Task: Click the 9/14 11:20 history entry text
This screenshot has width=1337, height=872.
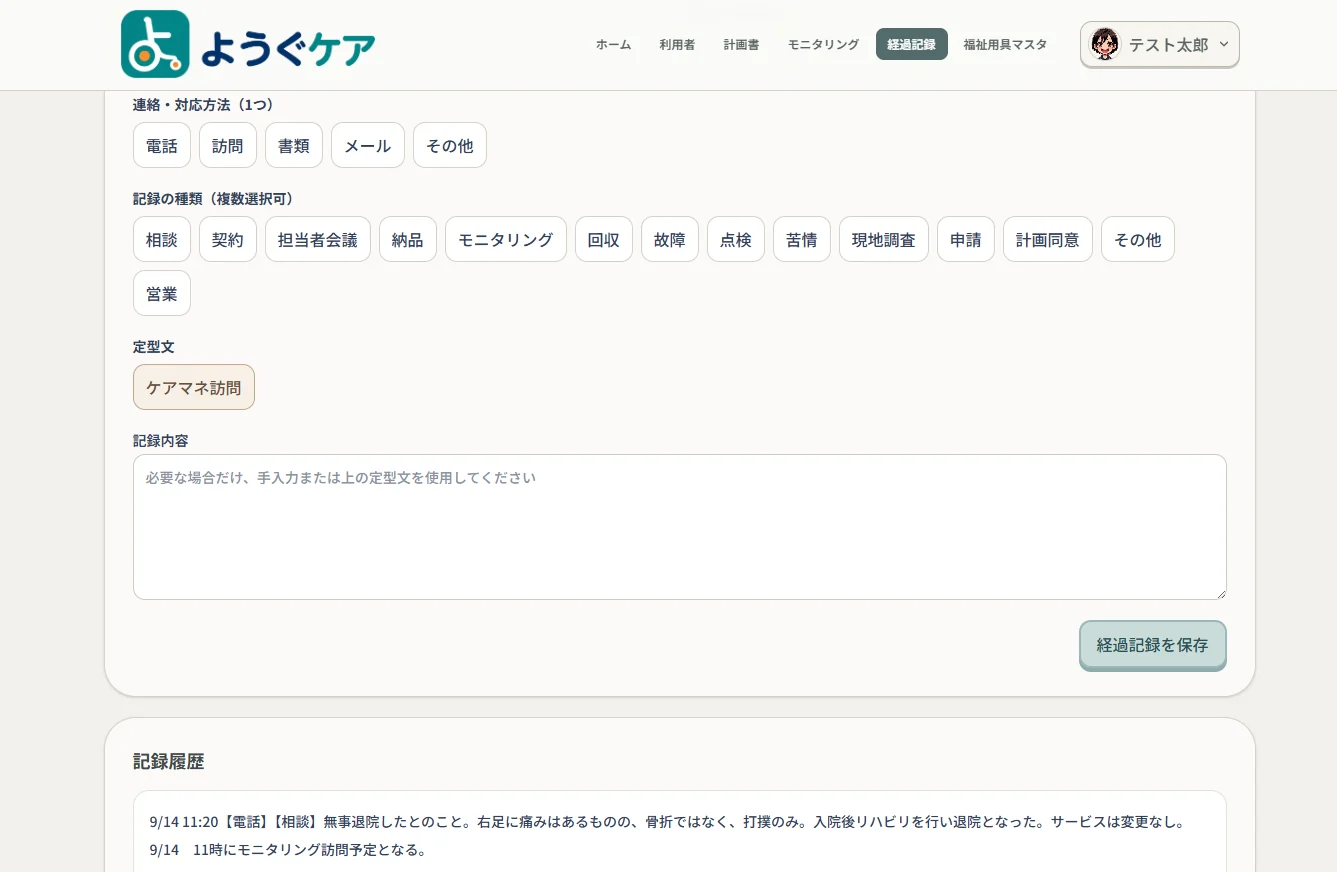Action: [x=667, y=822]
